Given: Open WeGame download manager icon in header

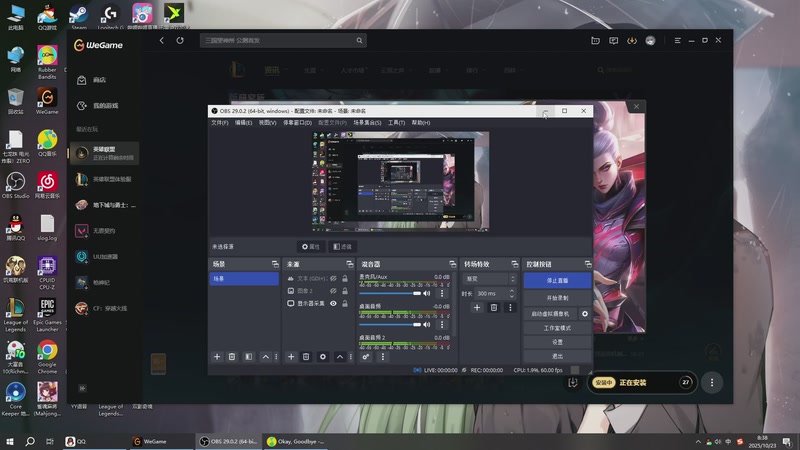Looking at the screenshot, I should [632, 40].
